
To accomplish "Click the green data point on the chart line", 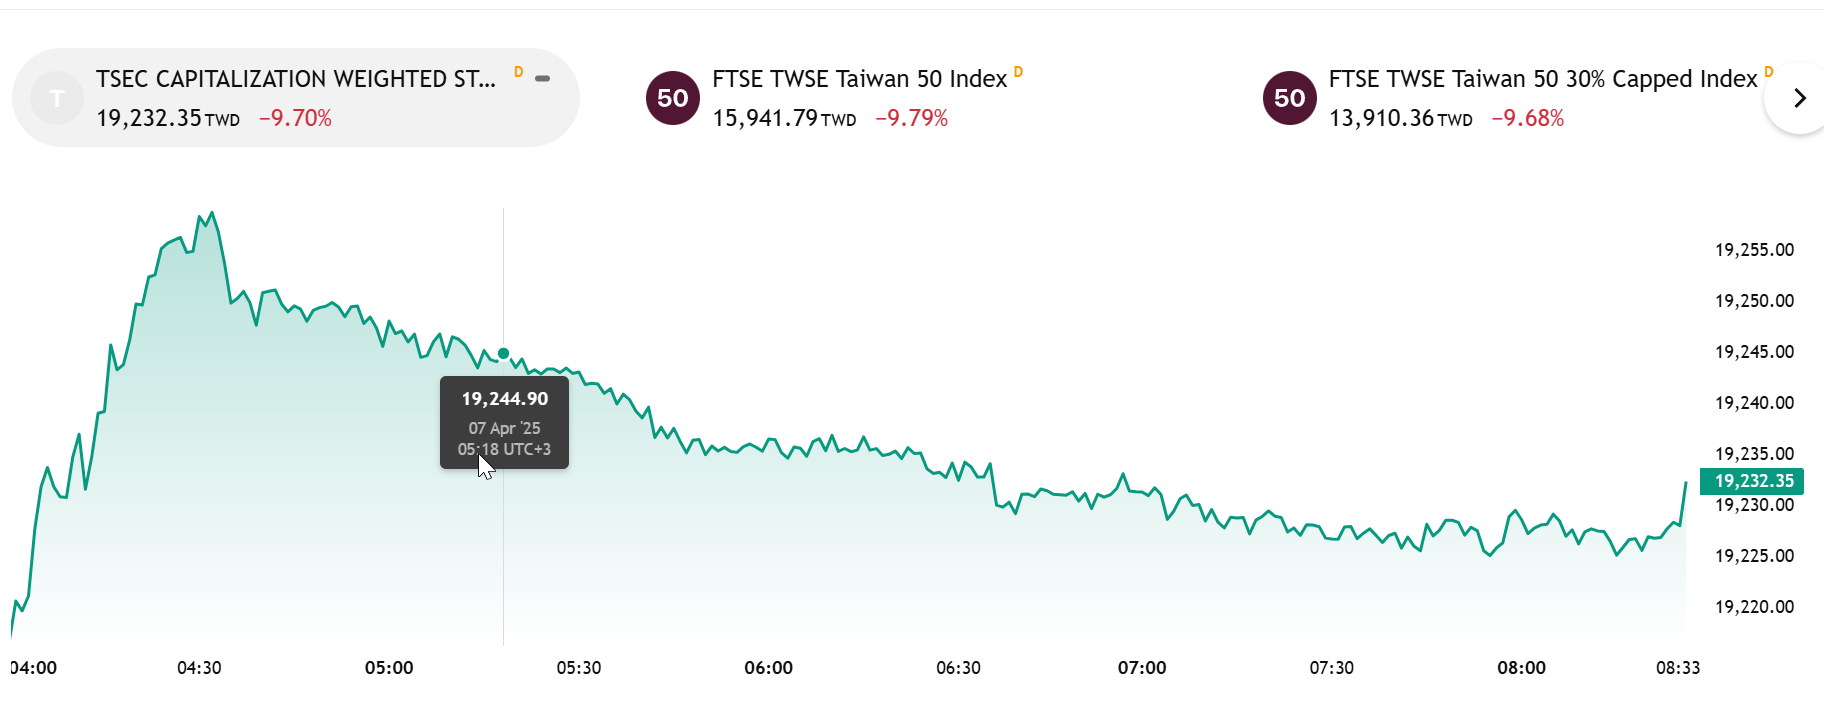I will (503, 353).
